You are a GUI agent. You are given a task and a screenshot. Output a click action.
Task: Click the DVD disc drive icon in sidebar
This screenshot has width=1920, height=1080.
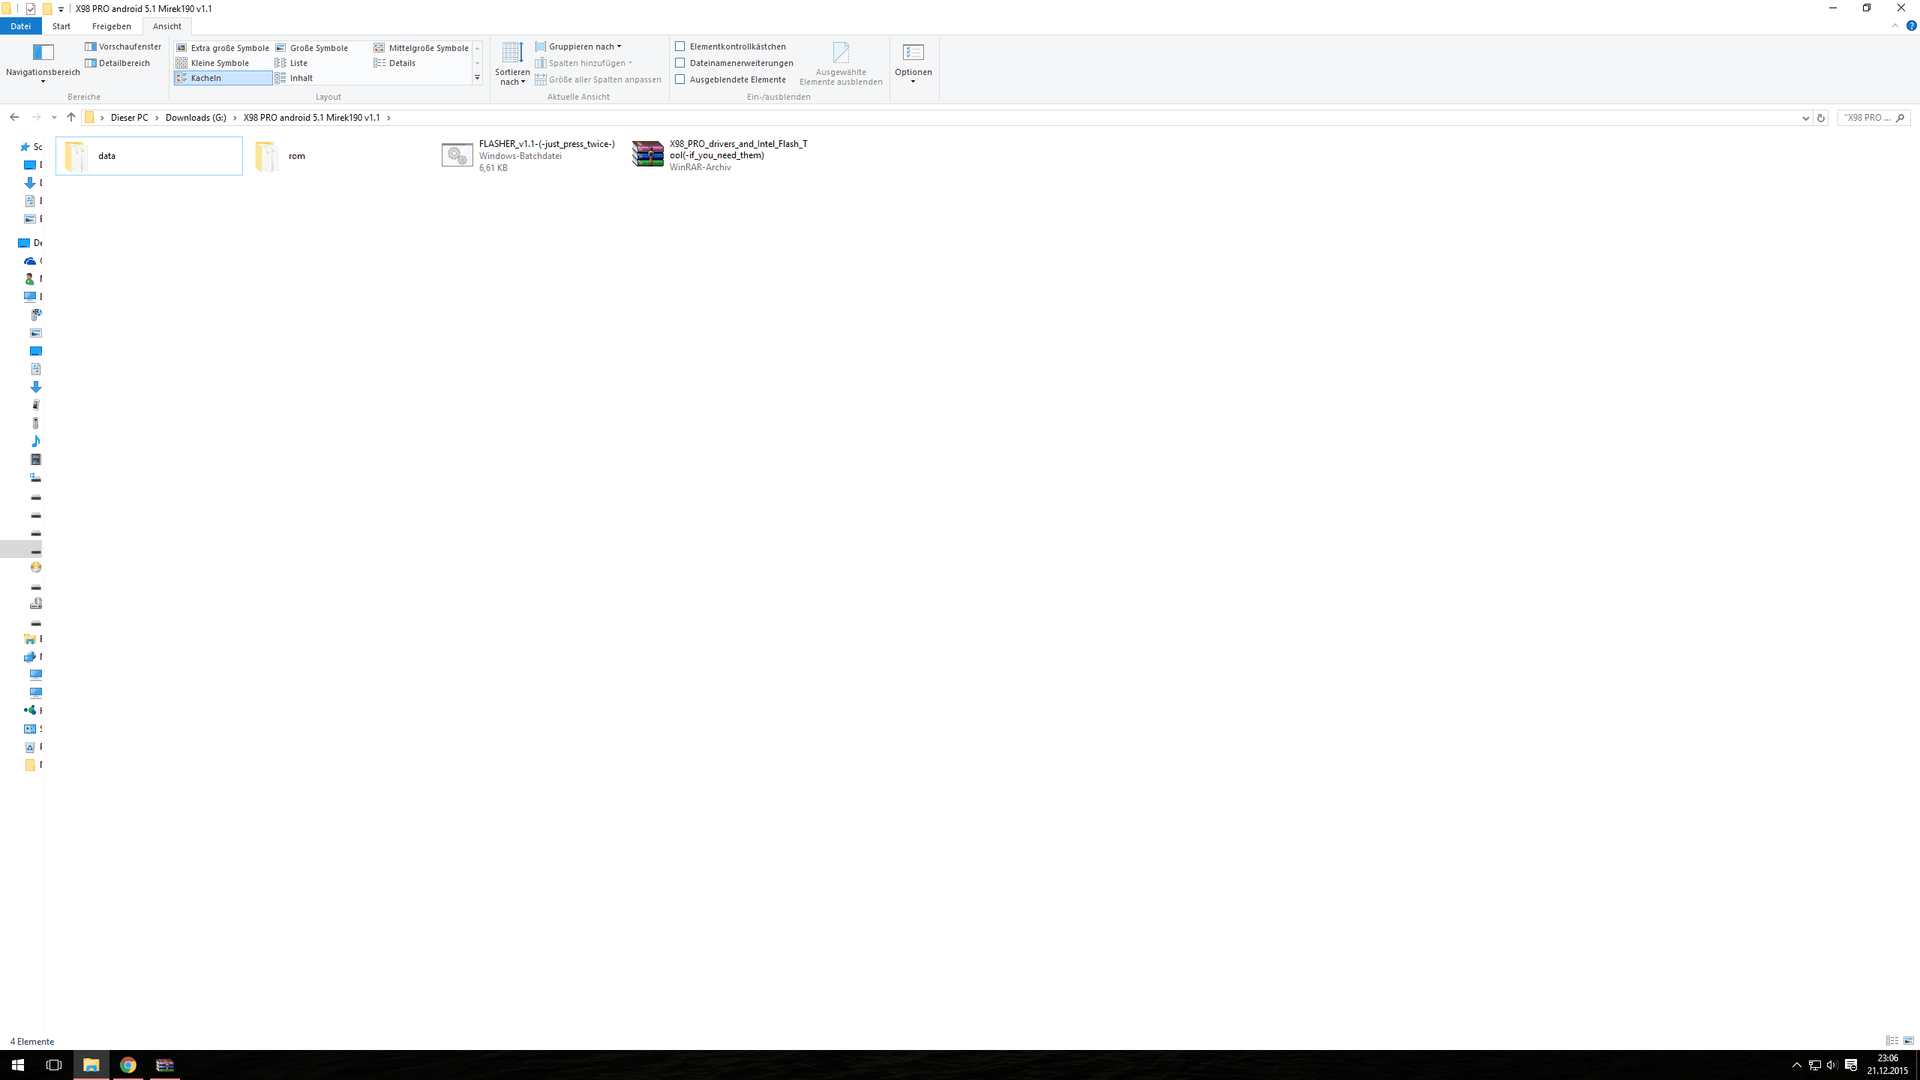tap(36, 567)
